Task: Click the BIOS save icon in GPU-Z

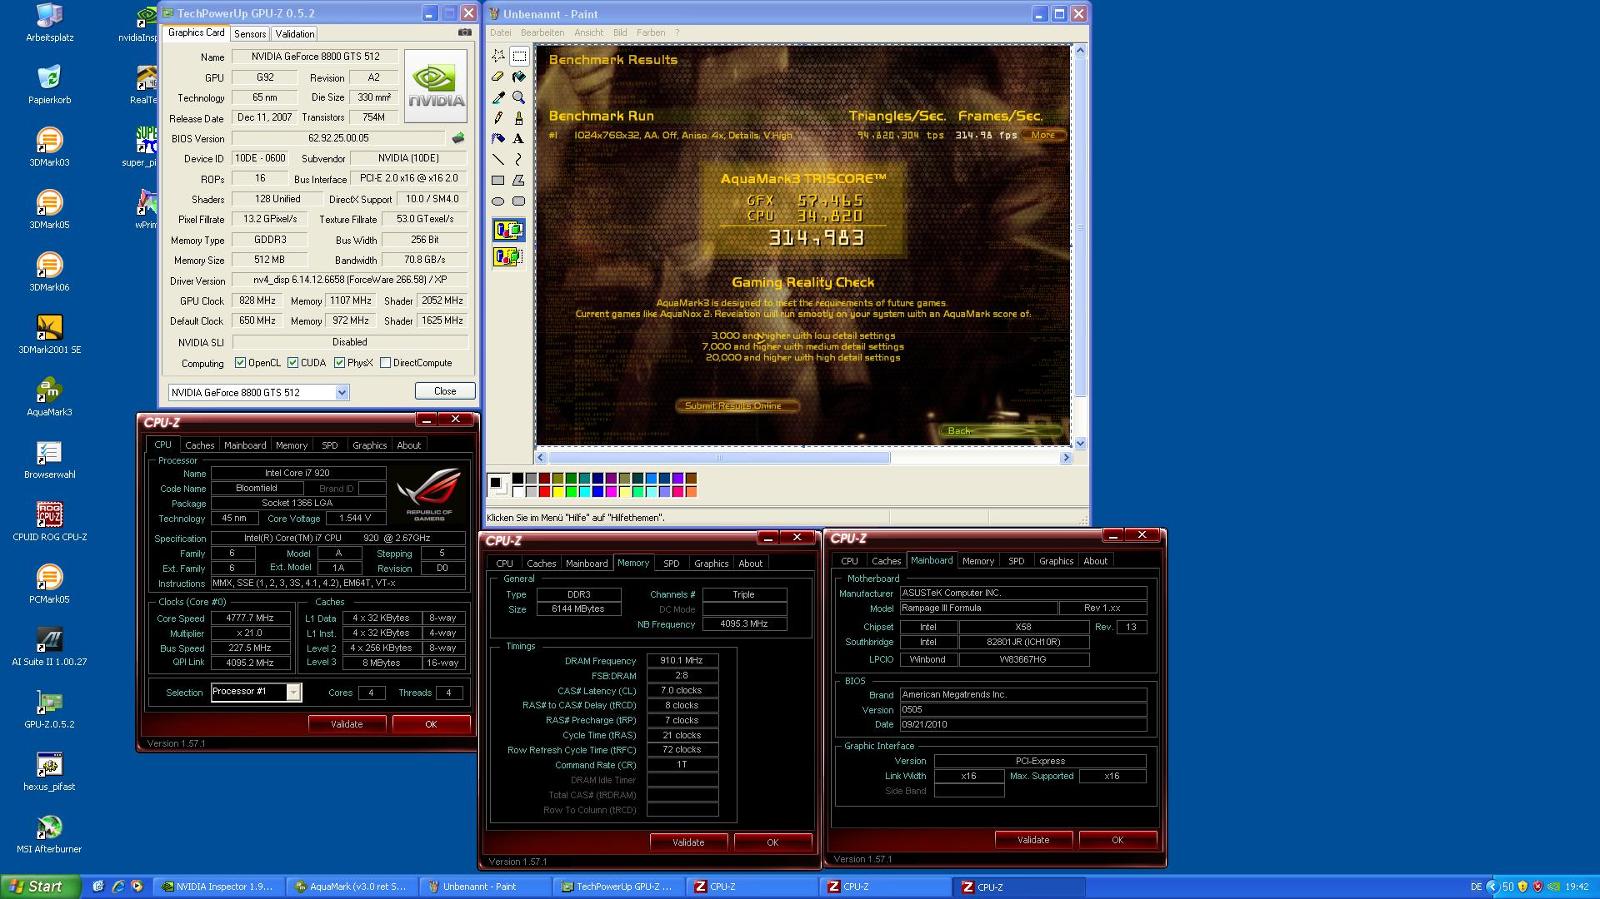Action: pyautogui.click(x=458, y=138)
